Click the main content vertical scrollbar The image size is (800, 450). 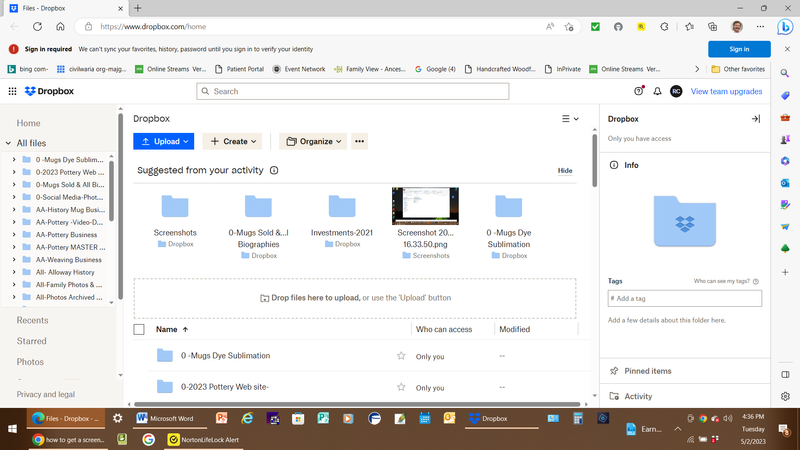[x=594, y=161]
